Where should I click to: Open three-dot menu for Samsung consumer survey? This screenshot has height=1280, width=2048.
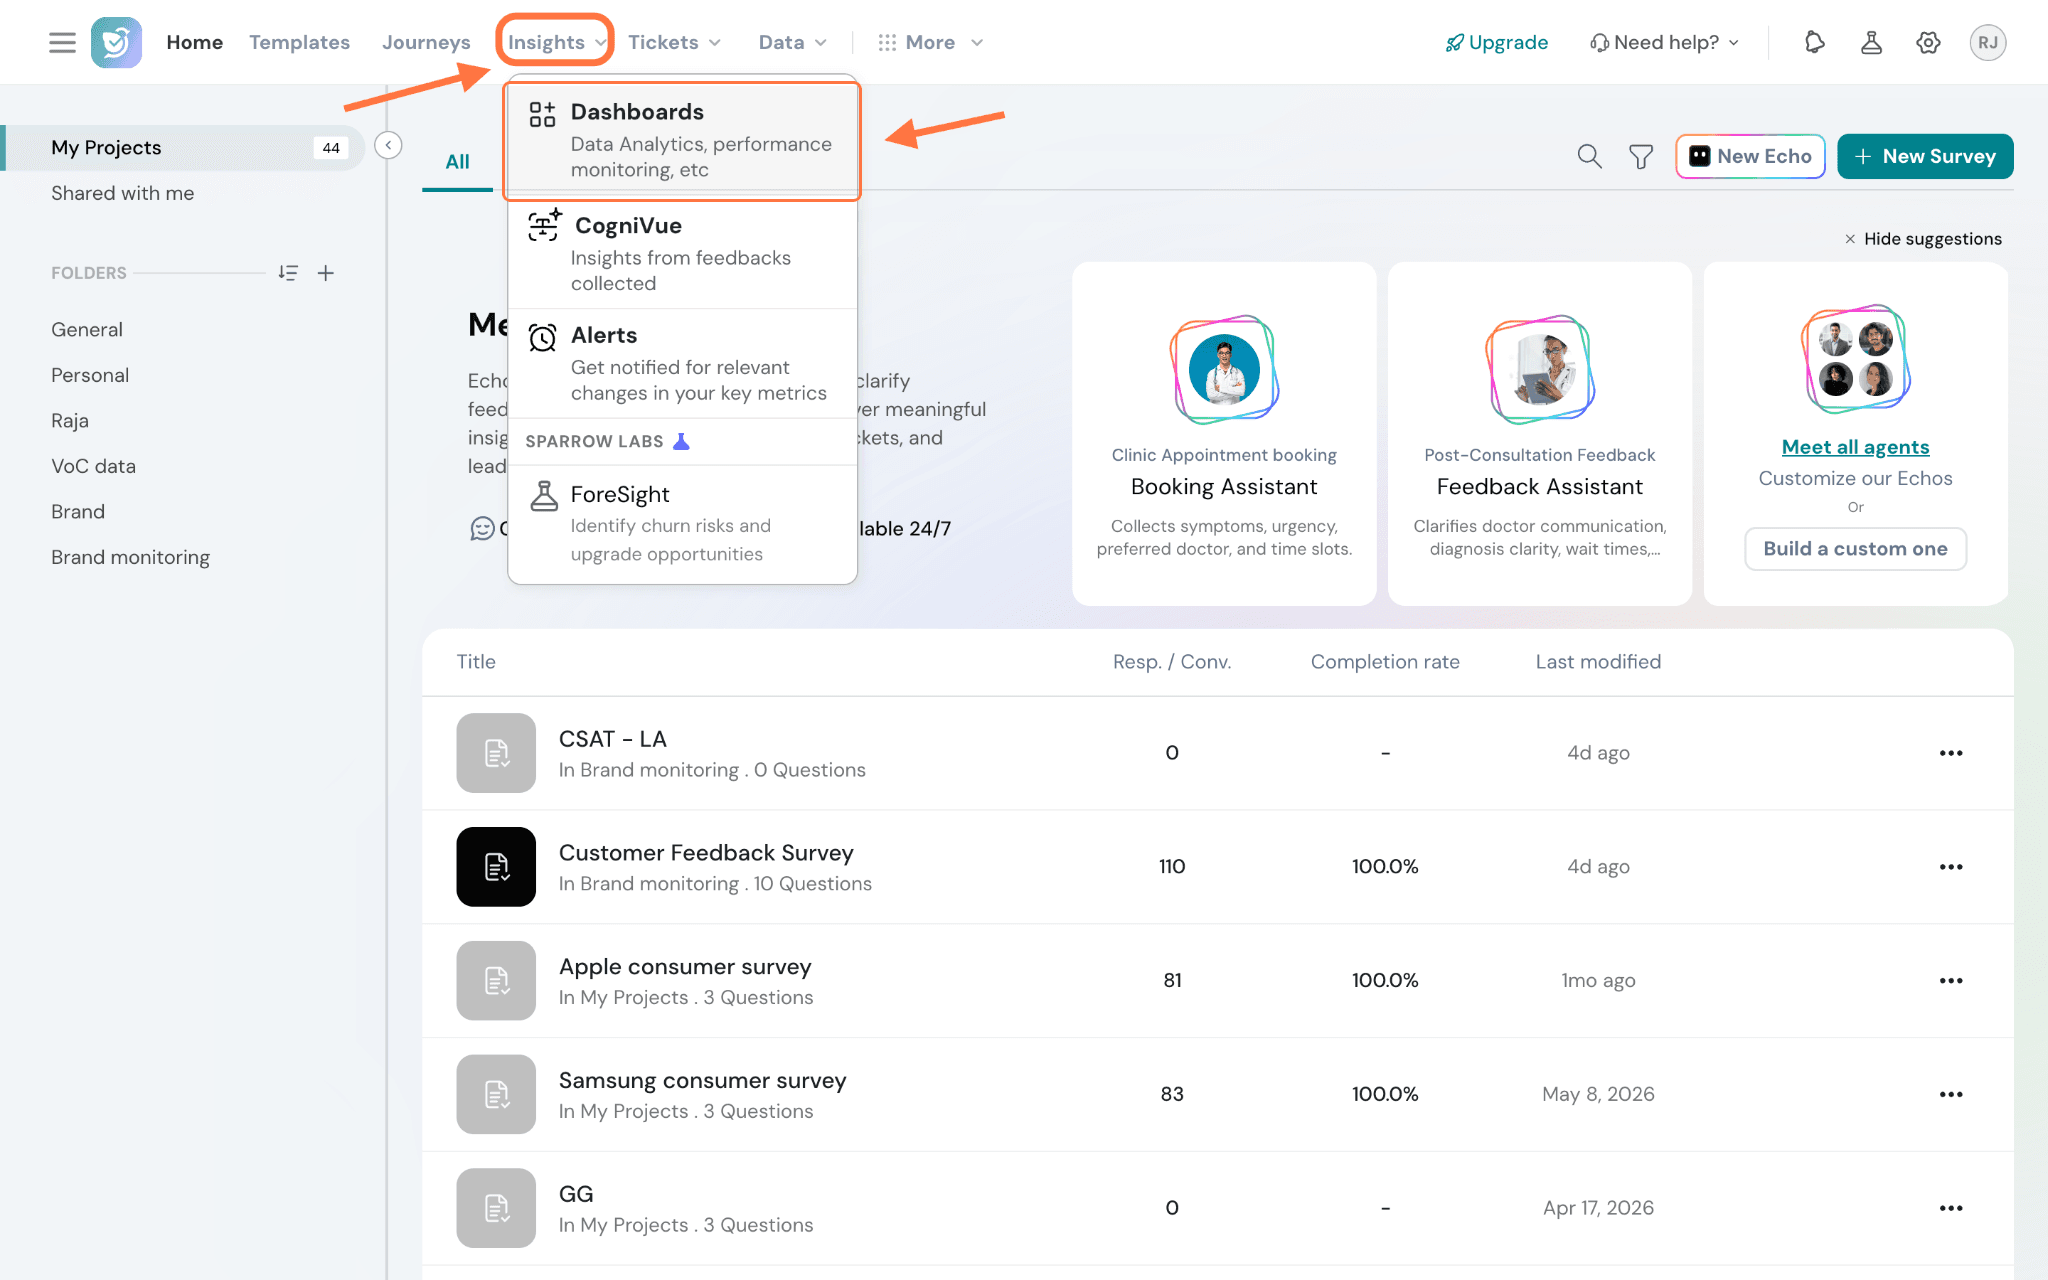[1951, 1094]
